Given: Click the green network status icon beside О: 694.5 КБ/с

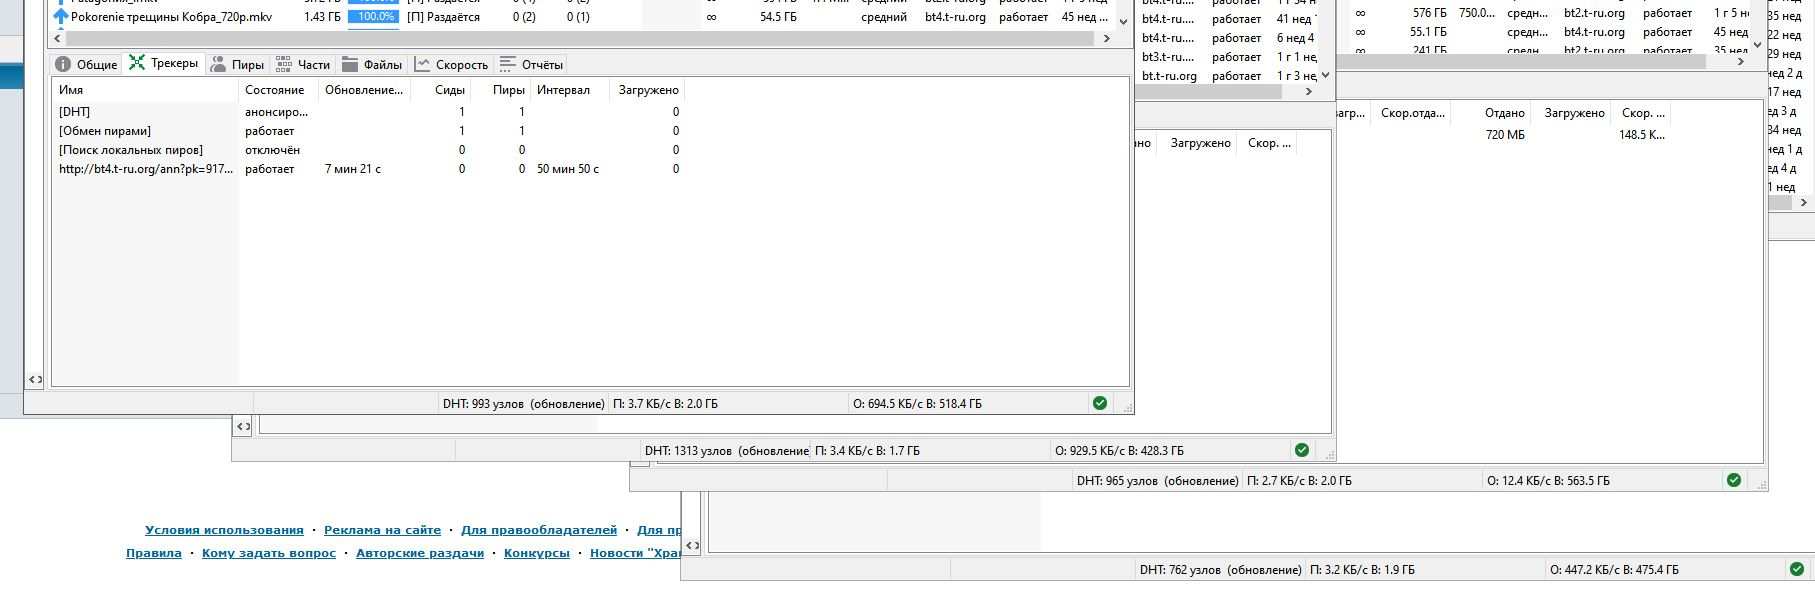Looking at the screenshot, I should click(x=1100, y=403).
